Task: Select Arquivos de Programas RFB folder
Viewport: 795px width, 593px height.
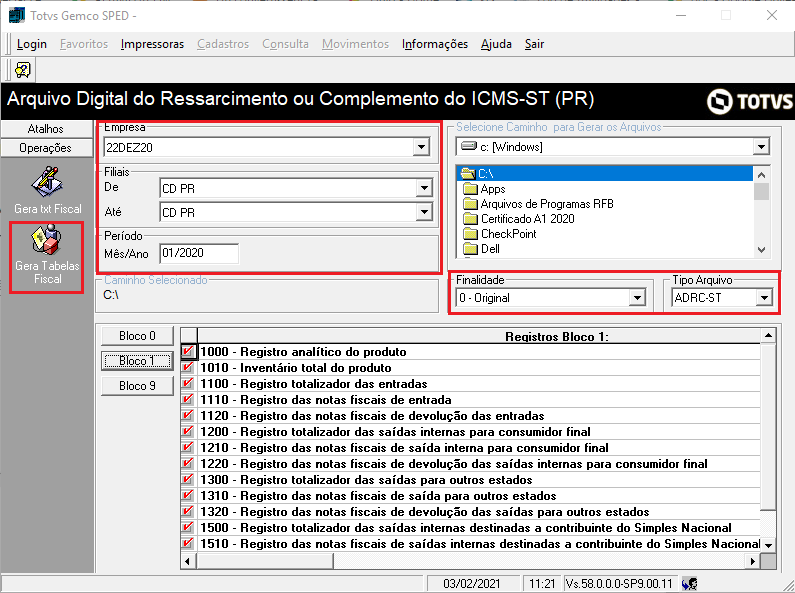Action: 547,204
